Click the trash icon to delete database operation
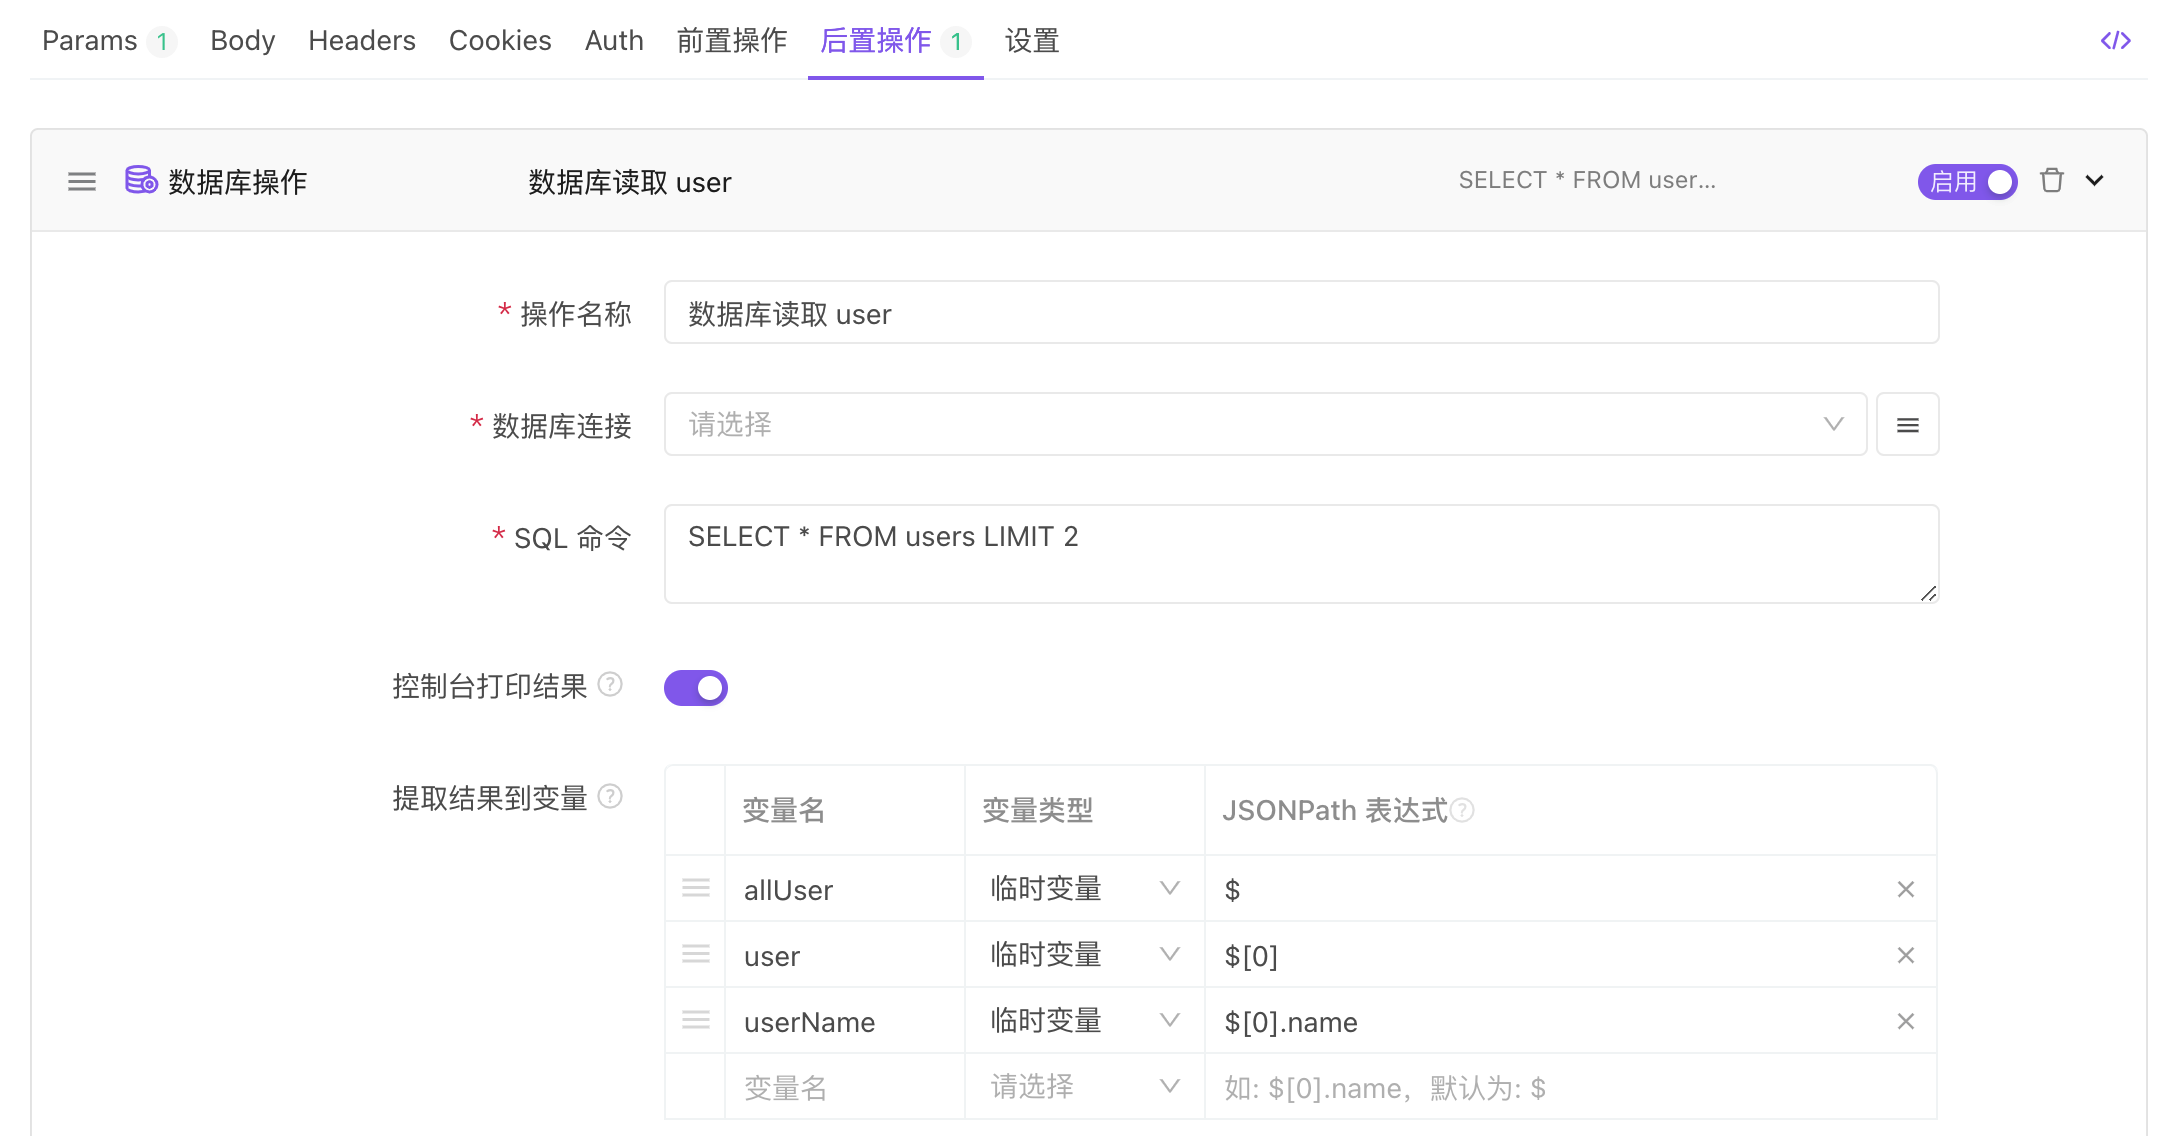 pos(2052,181)
